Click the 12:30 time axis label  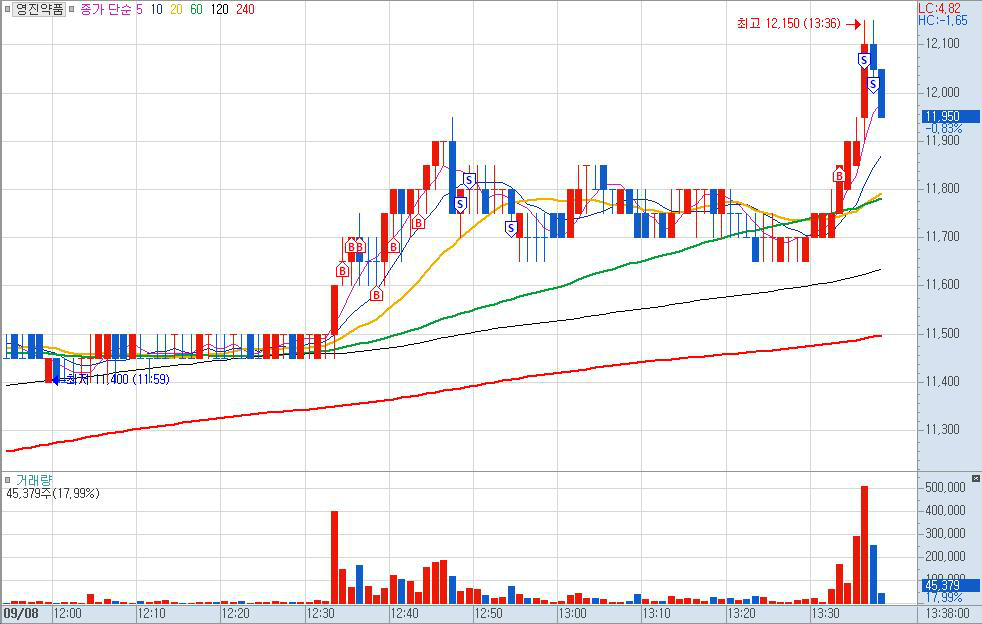pos(321,612)
